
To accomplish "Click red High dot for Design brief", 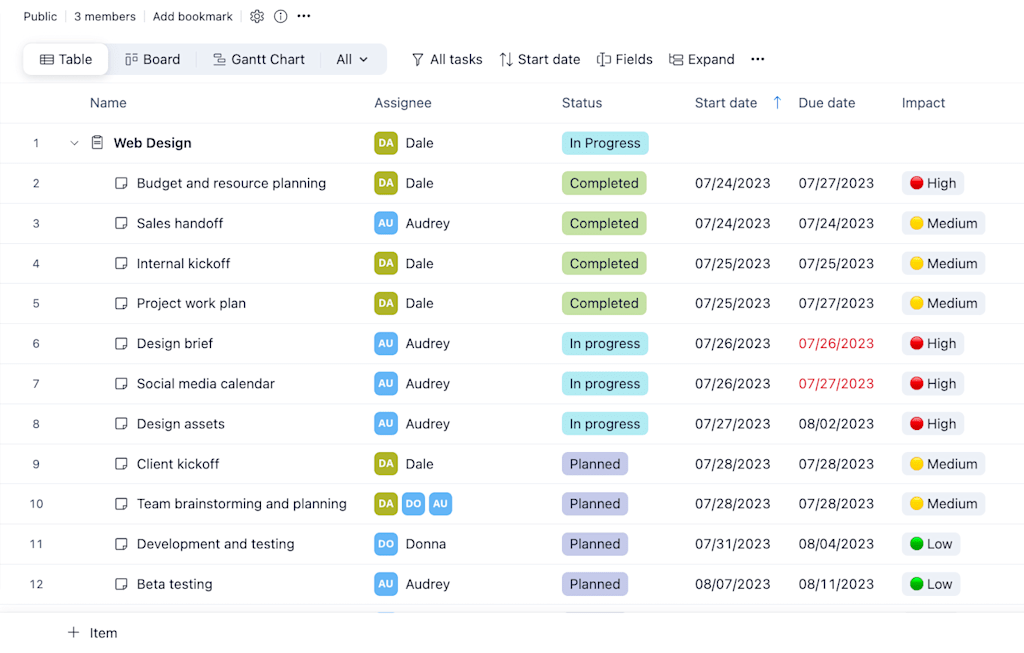I will [916, 343].
